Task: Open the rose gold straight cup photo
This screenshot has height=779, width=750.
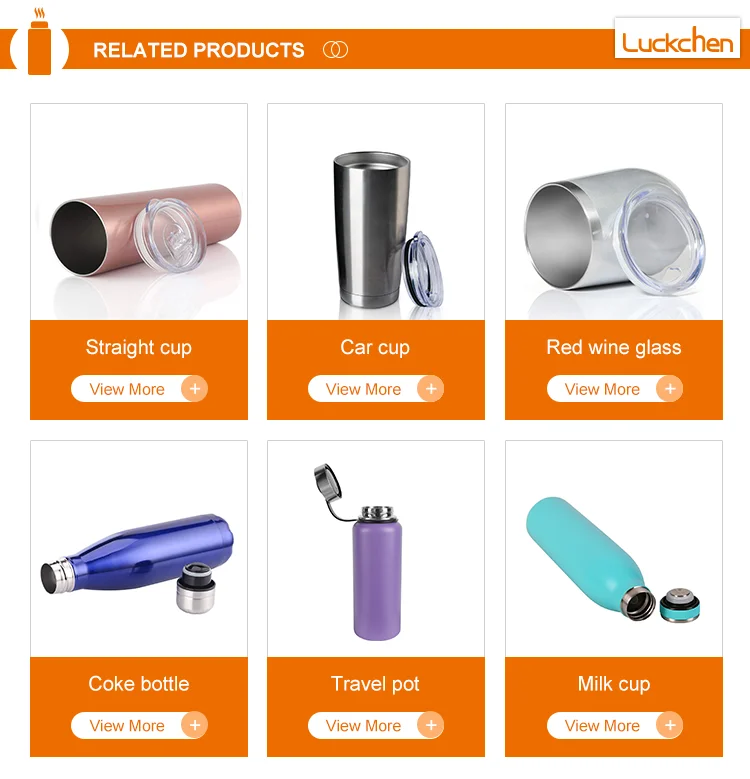Action: (139, 212)
